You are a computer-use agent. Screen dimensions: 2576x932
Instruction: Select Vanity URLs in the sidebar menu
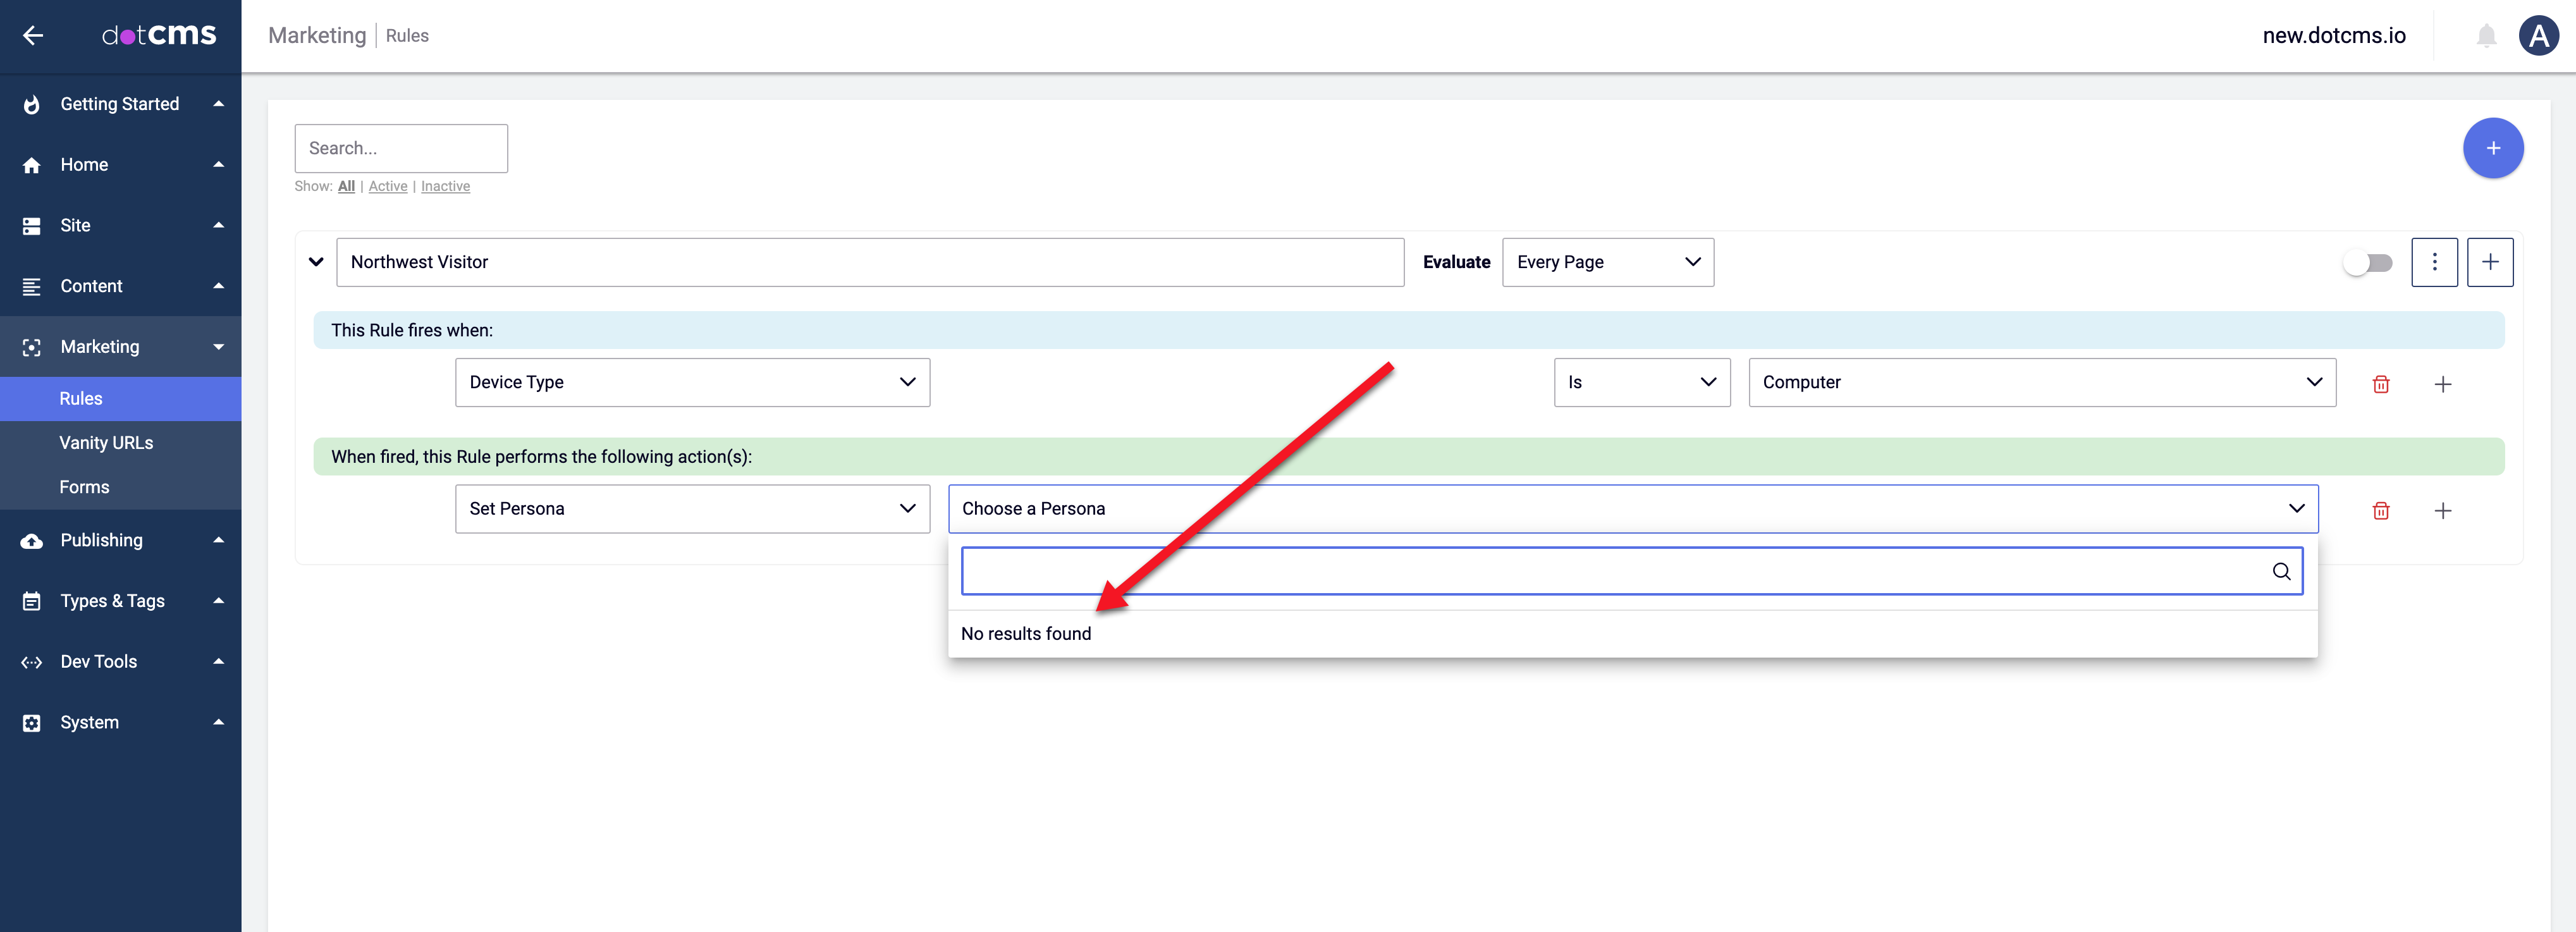tap(106, 442)
